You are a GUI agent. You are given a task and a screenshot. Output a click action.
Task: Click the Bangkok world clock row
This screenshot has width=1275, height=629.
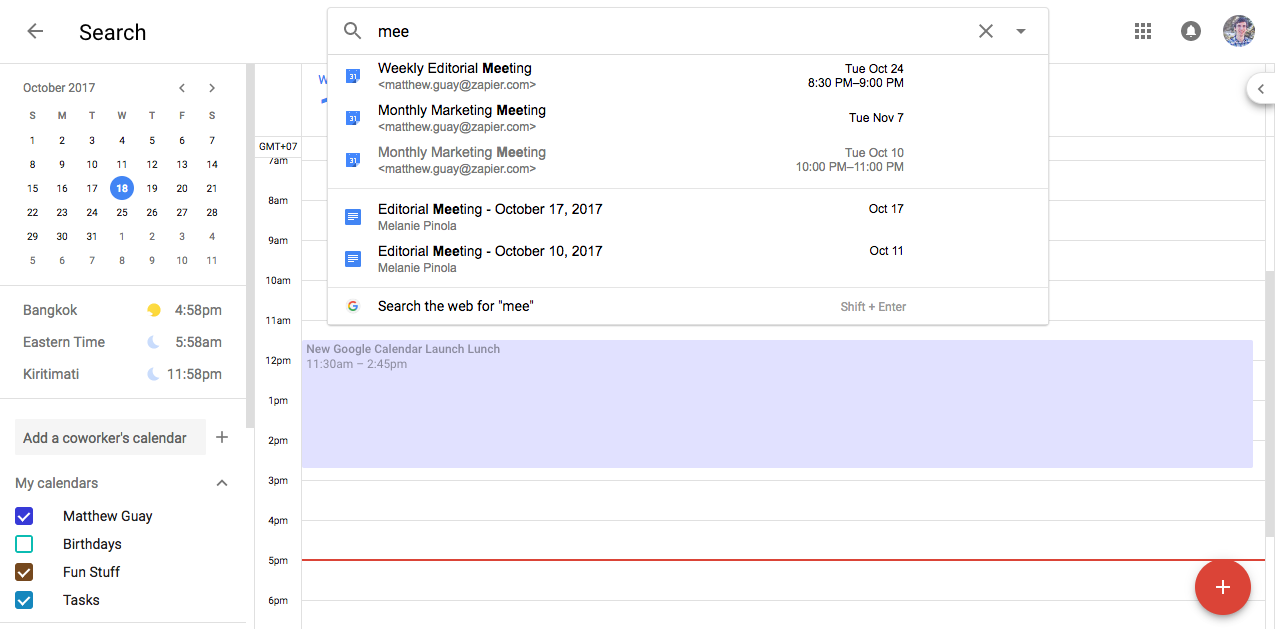[122, 310]
